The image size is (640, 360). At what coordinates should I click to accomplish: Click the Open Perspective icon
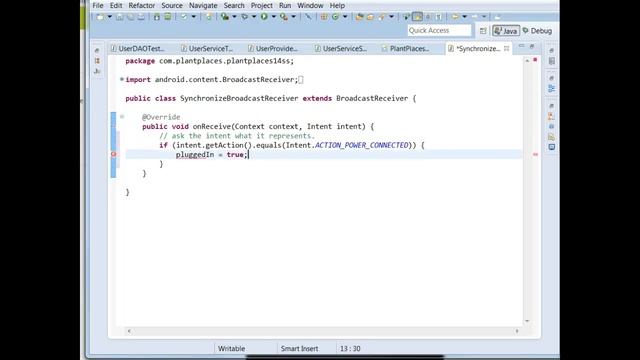coord(483,31)
